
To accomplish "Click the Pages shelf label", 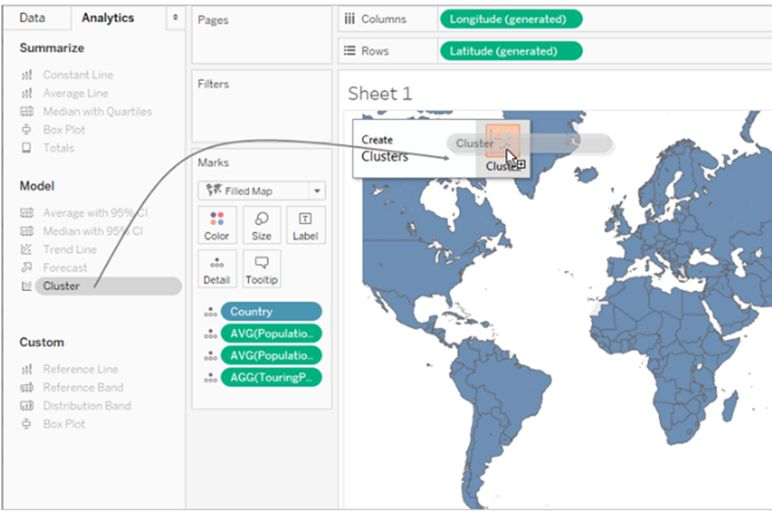I will [213, 20].
